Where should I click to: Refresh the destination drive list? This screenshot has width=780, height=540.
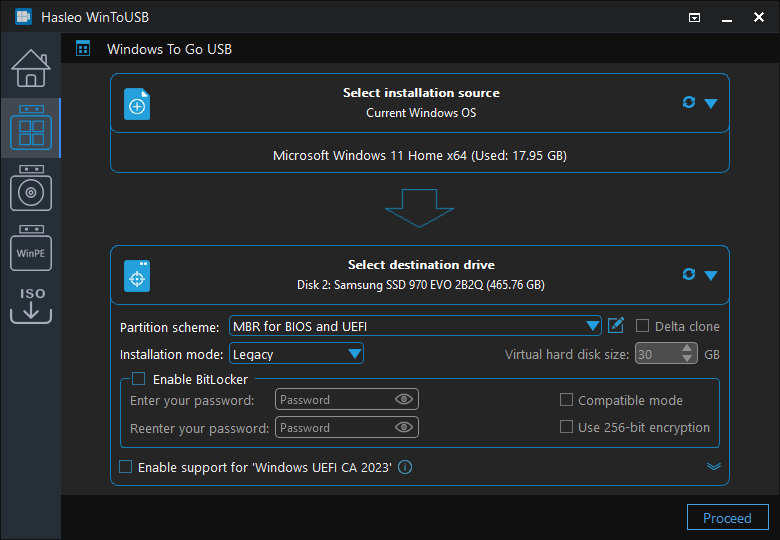(x=688, y=274)
